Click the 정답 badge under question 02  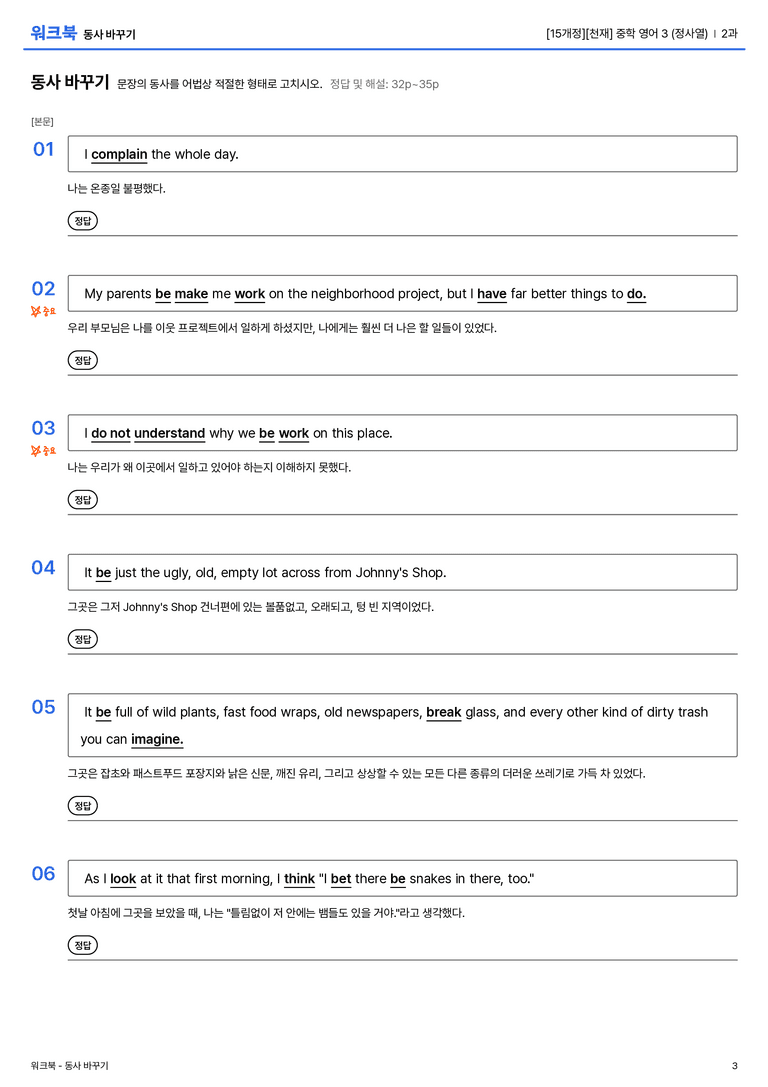(x=82, y=360)
